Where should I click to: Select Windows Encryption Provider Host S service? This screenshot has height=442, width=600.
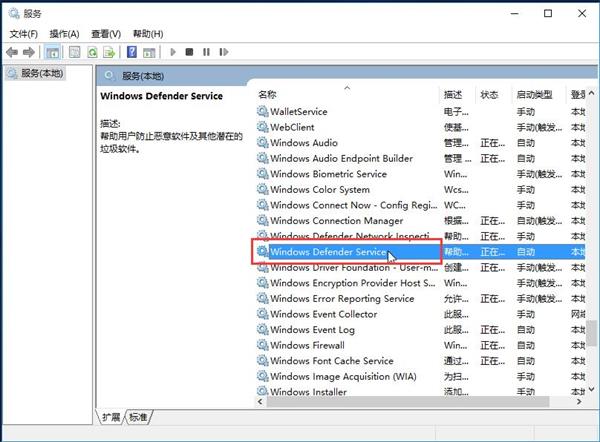(x=352, y=283)
